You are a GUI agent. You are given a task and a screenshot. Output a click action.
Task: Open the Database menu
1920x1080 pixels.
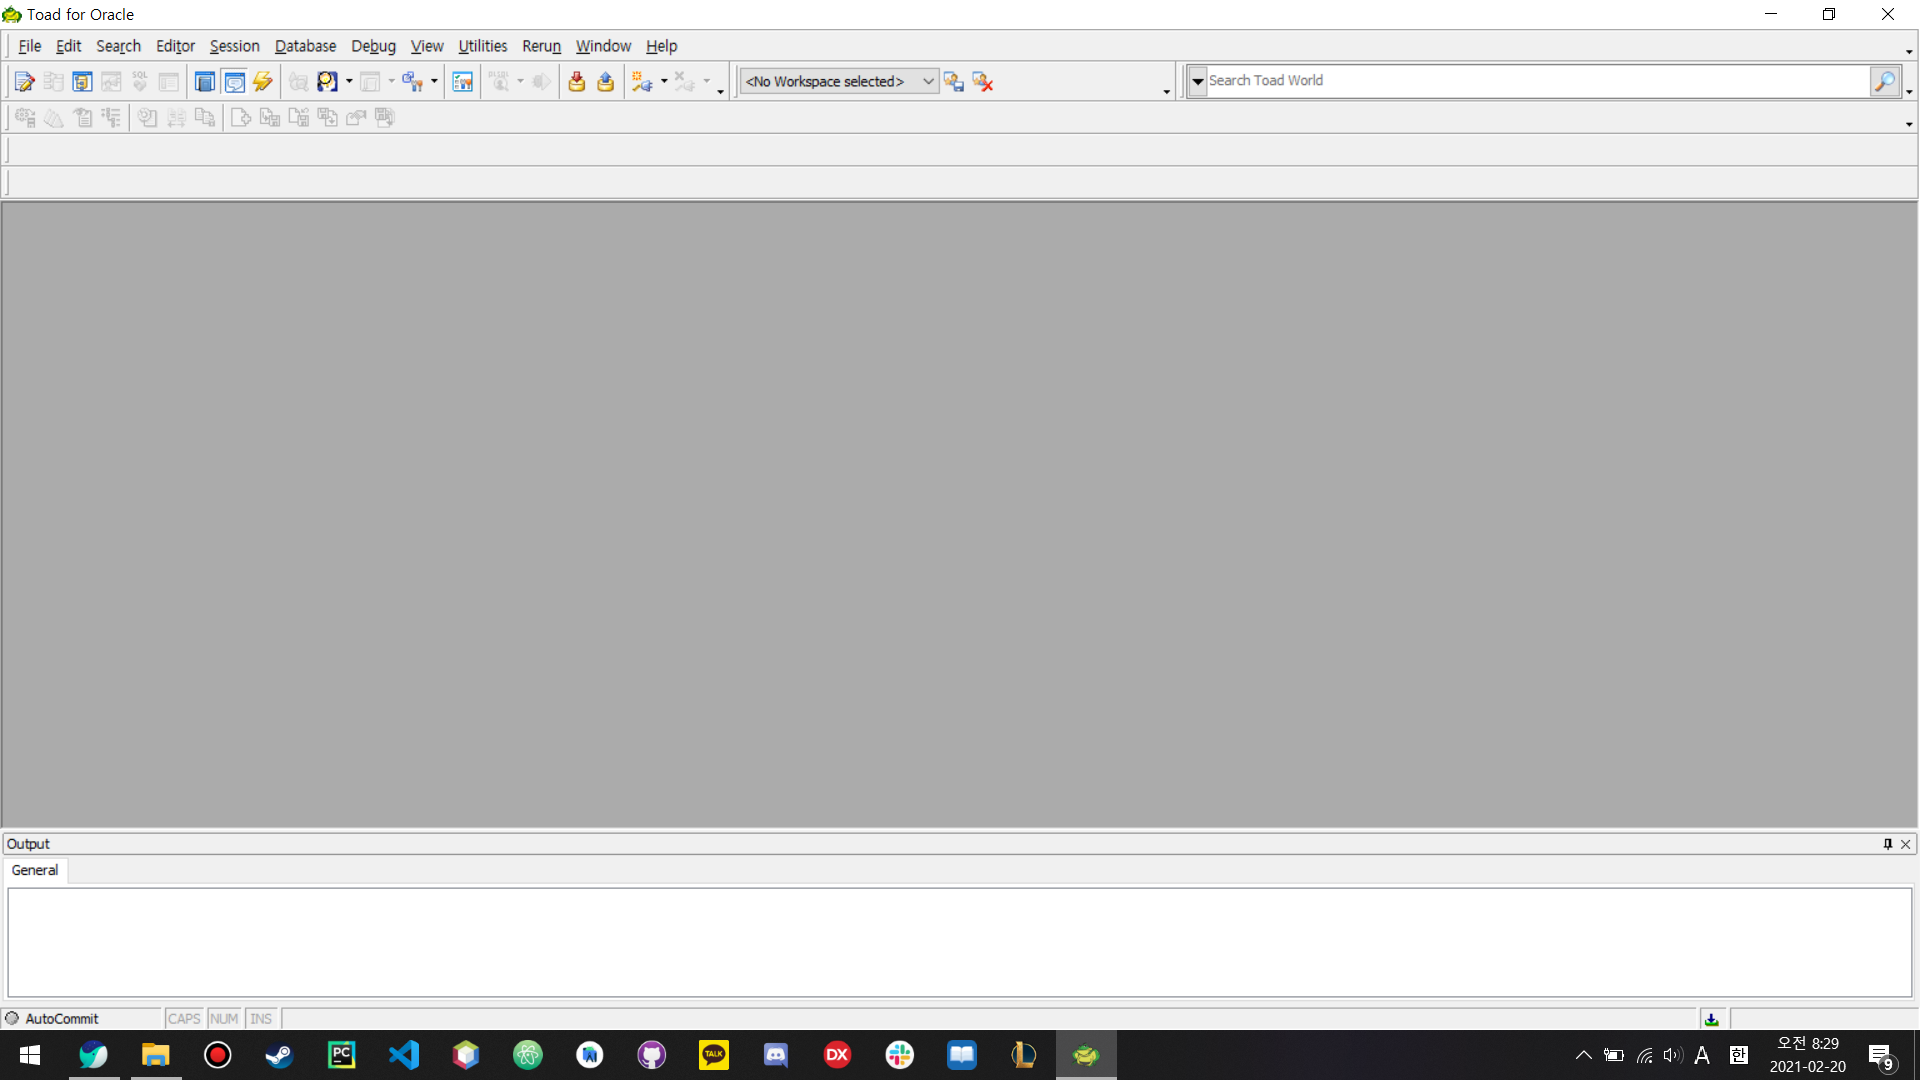click(x=305, y=46)
